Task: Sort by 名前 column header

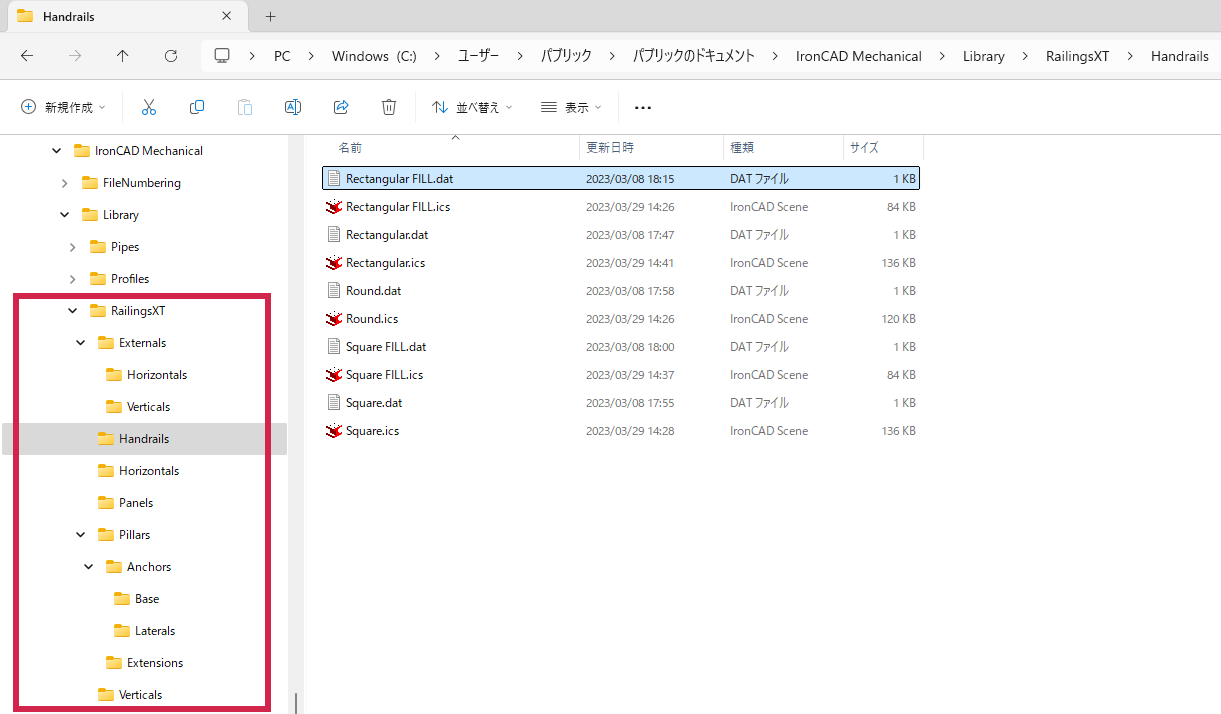Action: click(x=350, y=147)
